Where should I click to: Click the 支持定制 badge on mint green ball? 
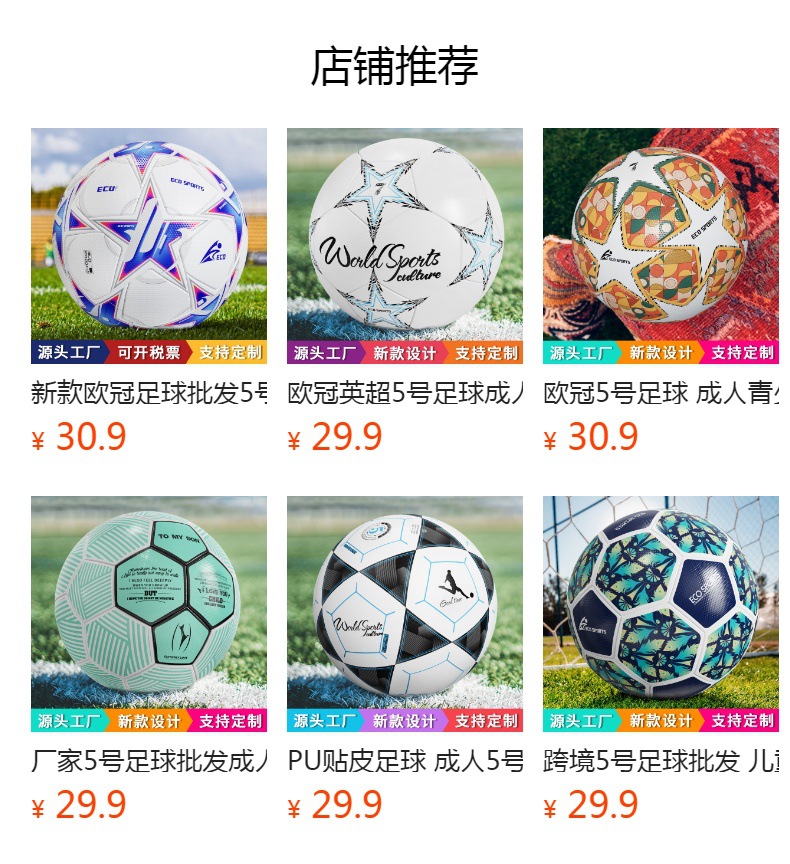click(230, 721)
